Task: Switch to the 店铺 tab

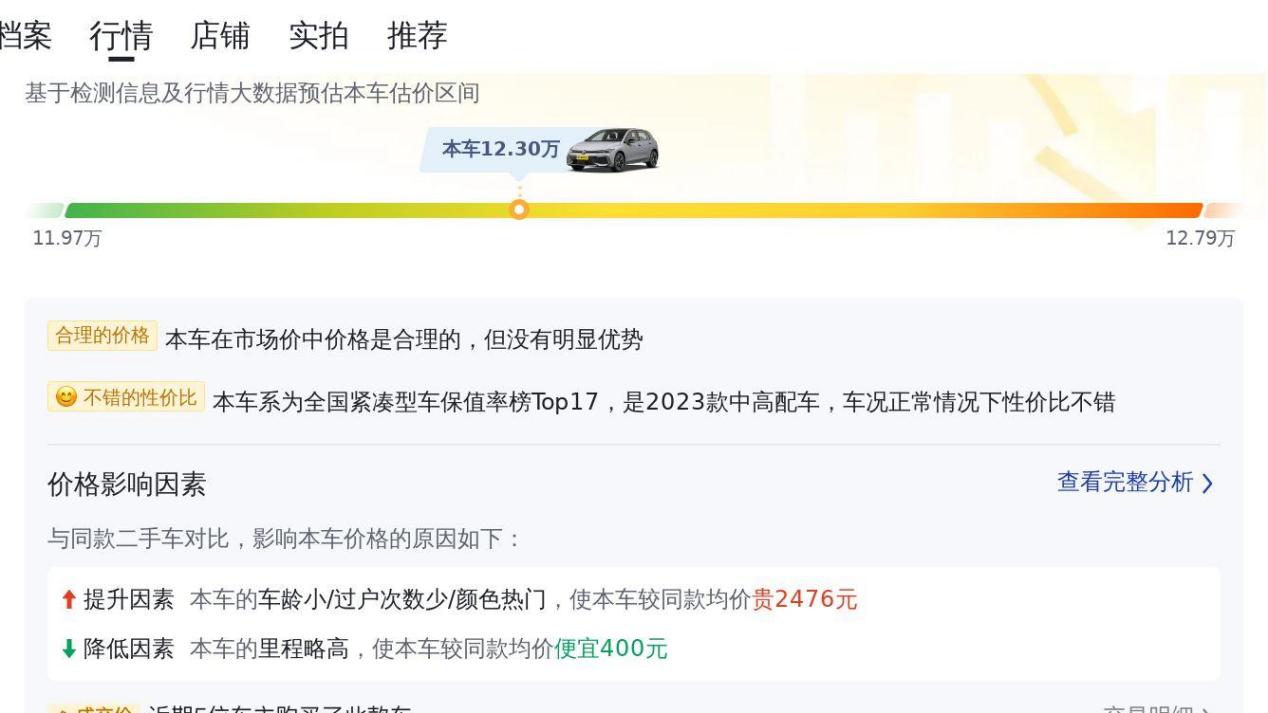Action: 220,36
